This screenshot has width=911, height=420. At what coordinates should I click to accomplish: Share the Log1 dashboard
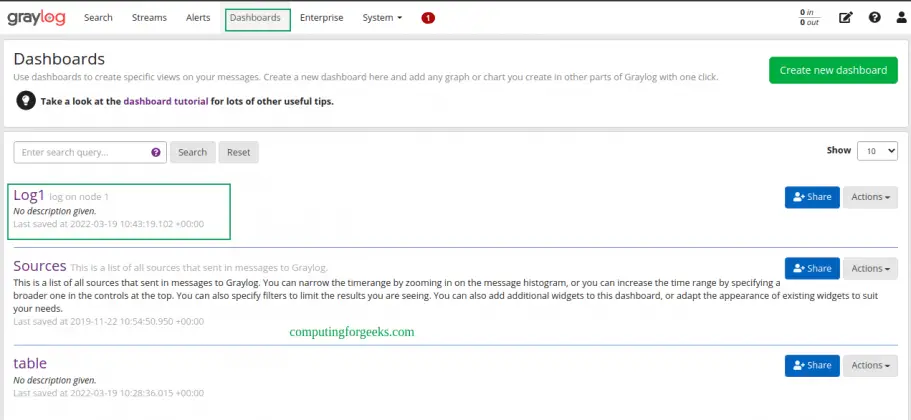point(811,197)
